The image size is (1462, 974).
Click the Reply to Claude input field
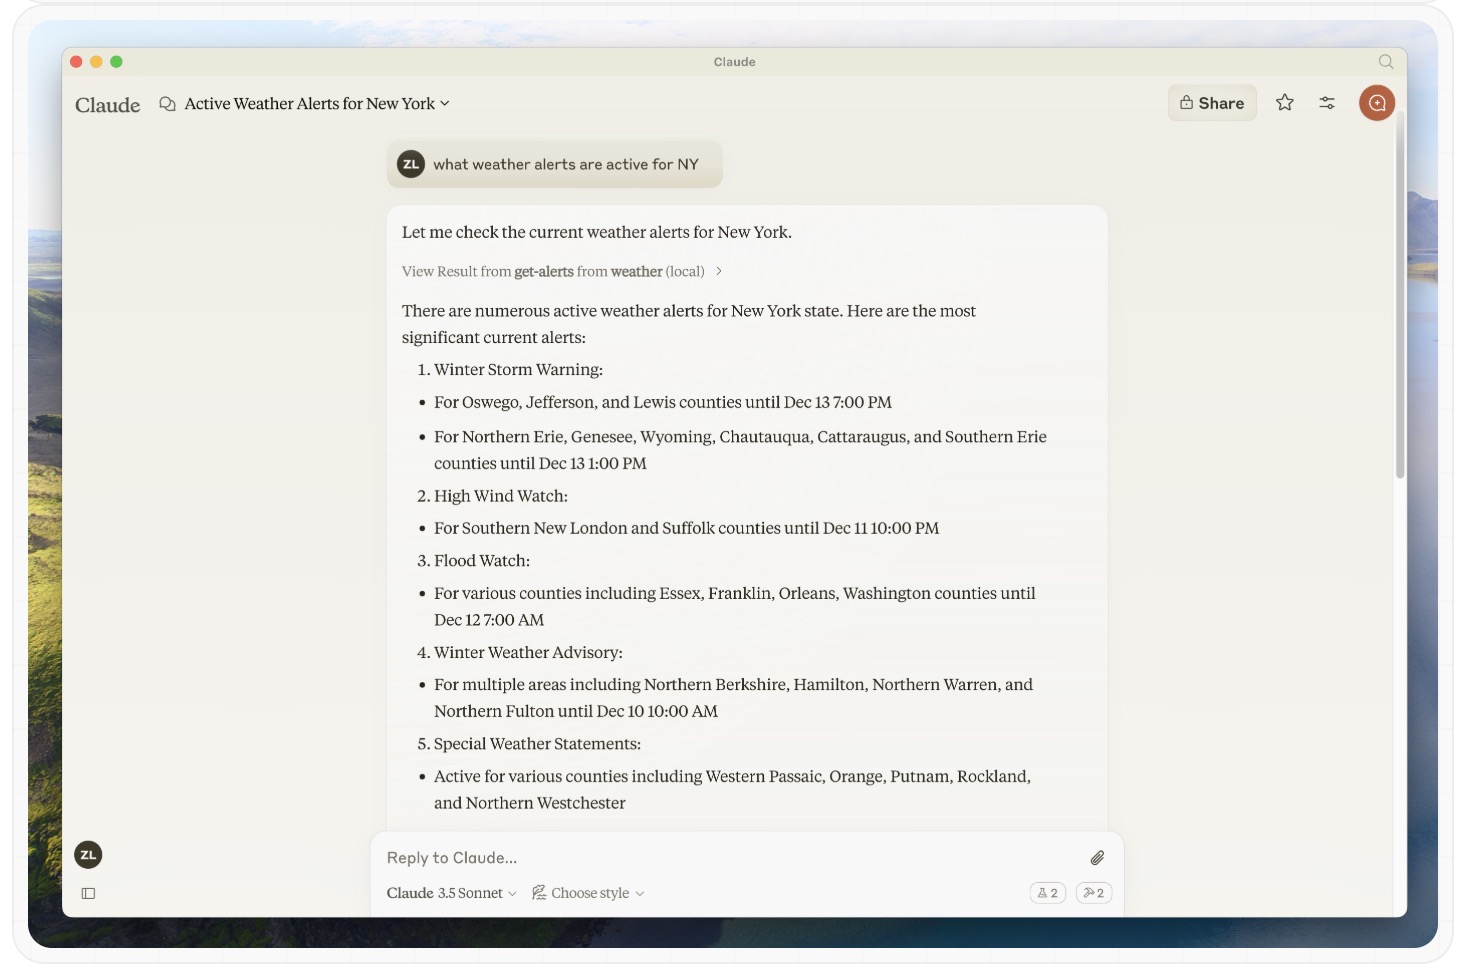(x=730, y=858)
